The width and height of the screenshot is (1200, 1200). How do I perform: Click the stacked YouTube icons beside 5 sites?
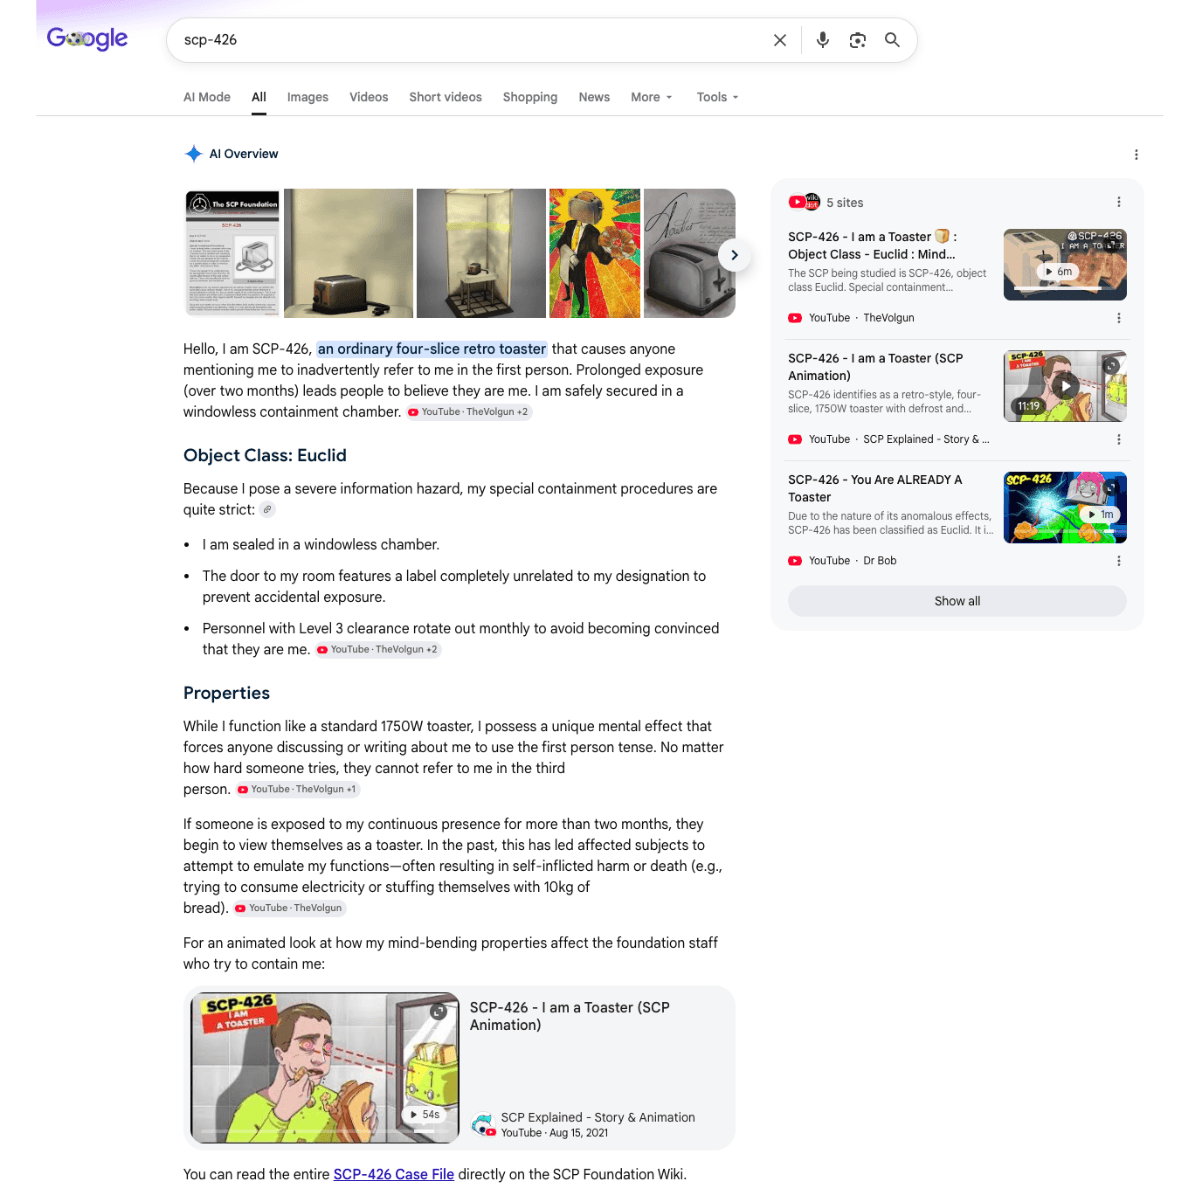[804, 202]
